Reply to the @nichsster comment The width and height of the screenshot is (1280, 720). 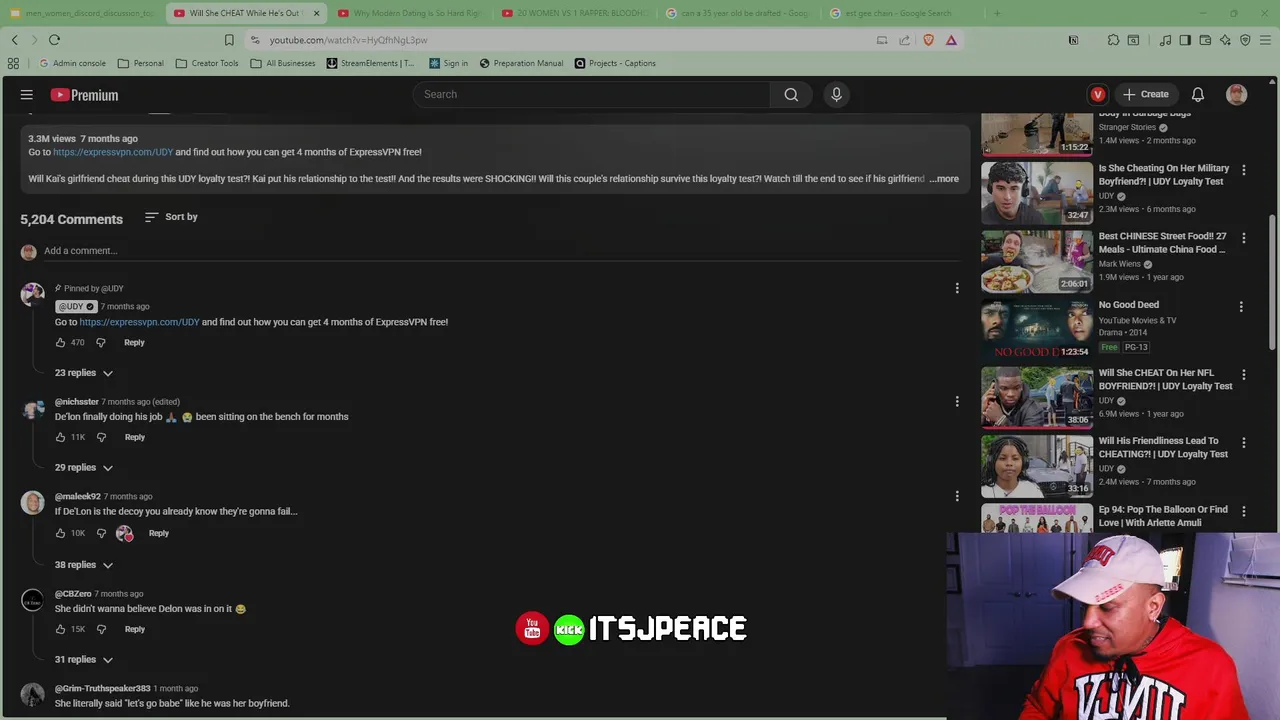pyautogui.click(x=135, y=437)
